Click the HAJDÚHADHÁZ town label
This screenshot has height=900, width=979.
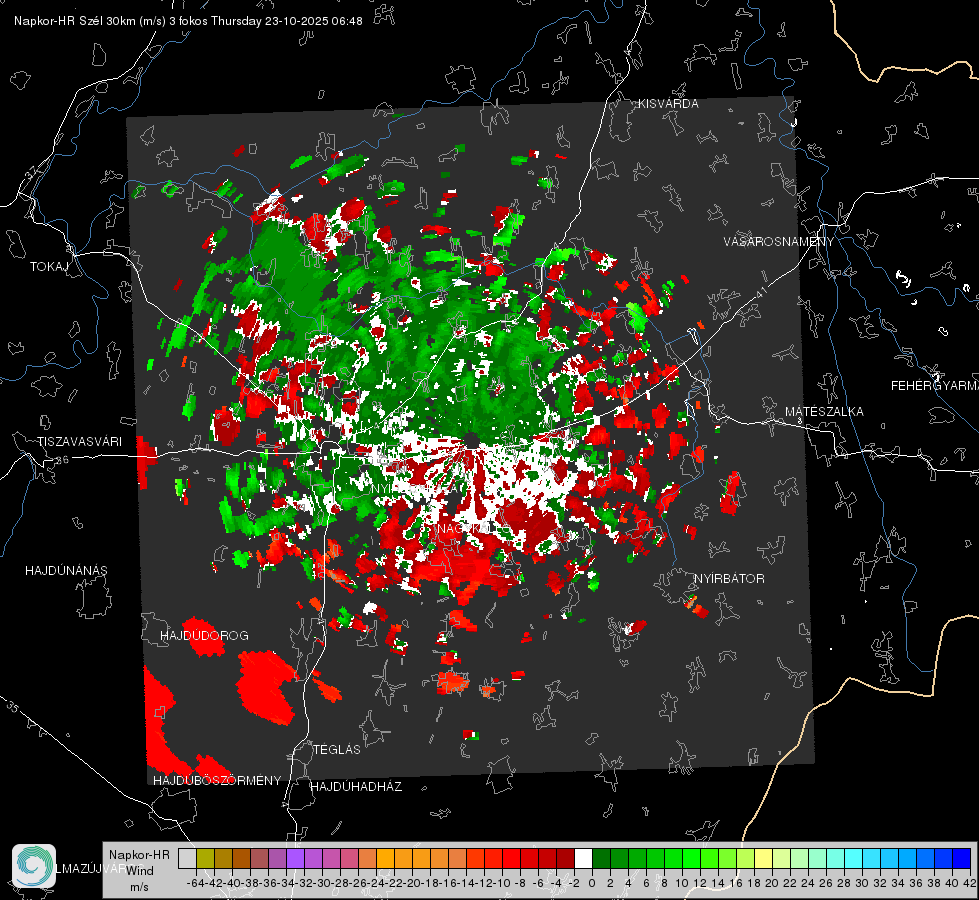click(x=356, y=787)
